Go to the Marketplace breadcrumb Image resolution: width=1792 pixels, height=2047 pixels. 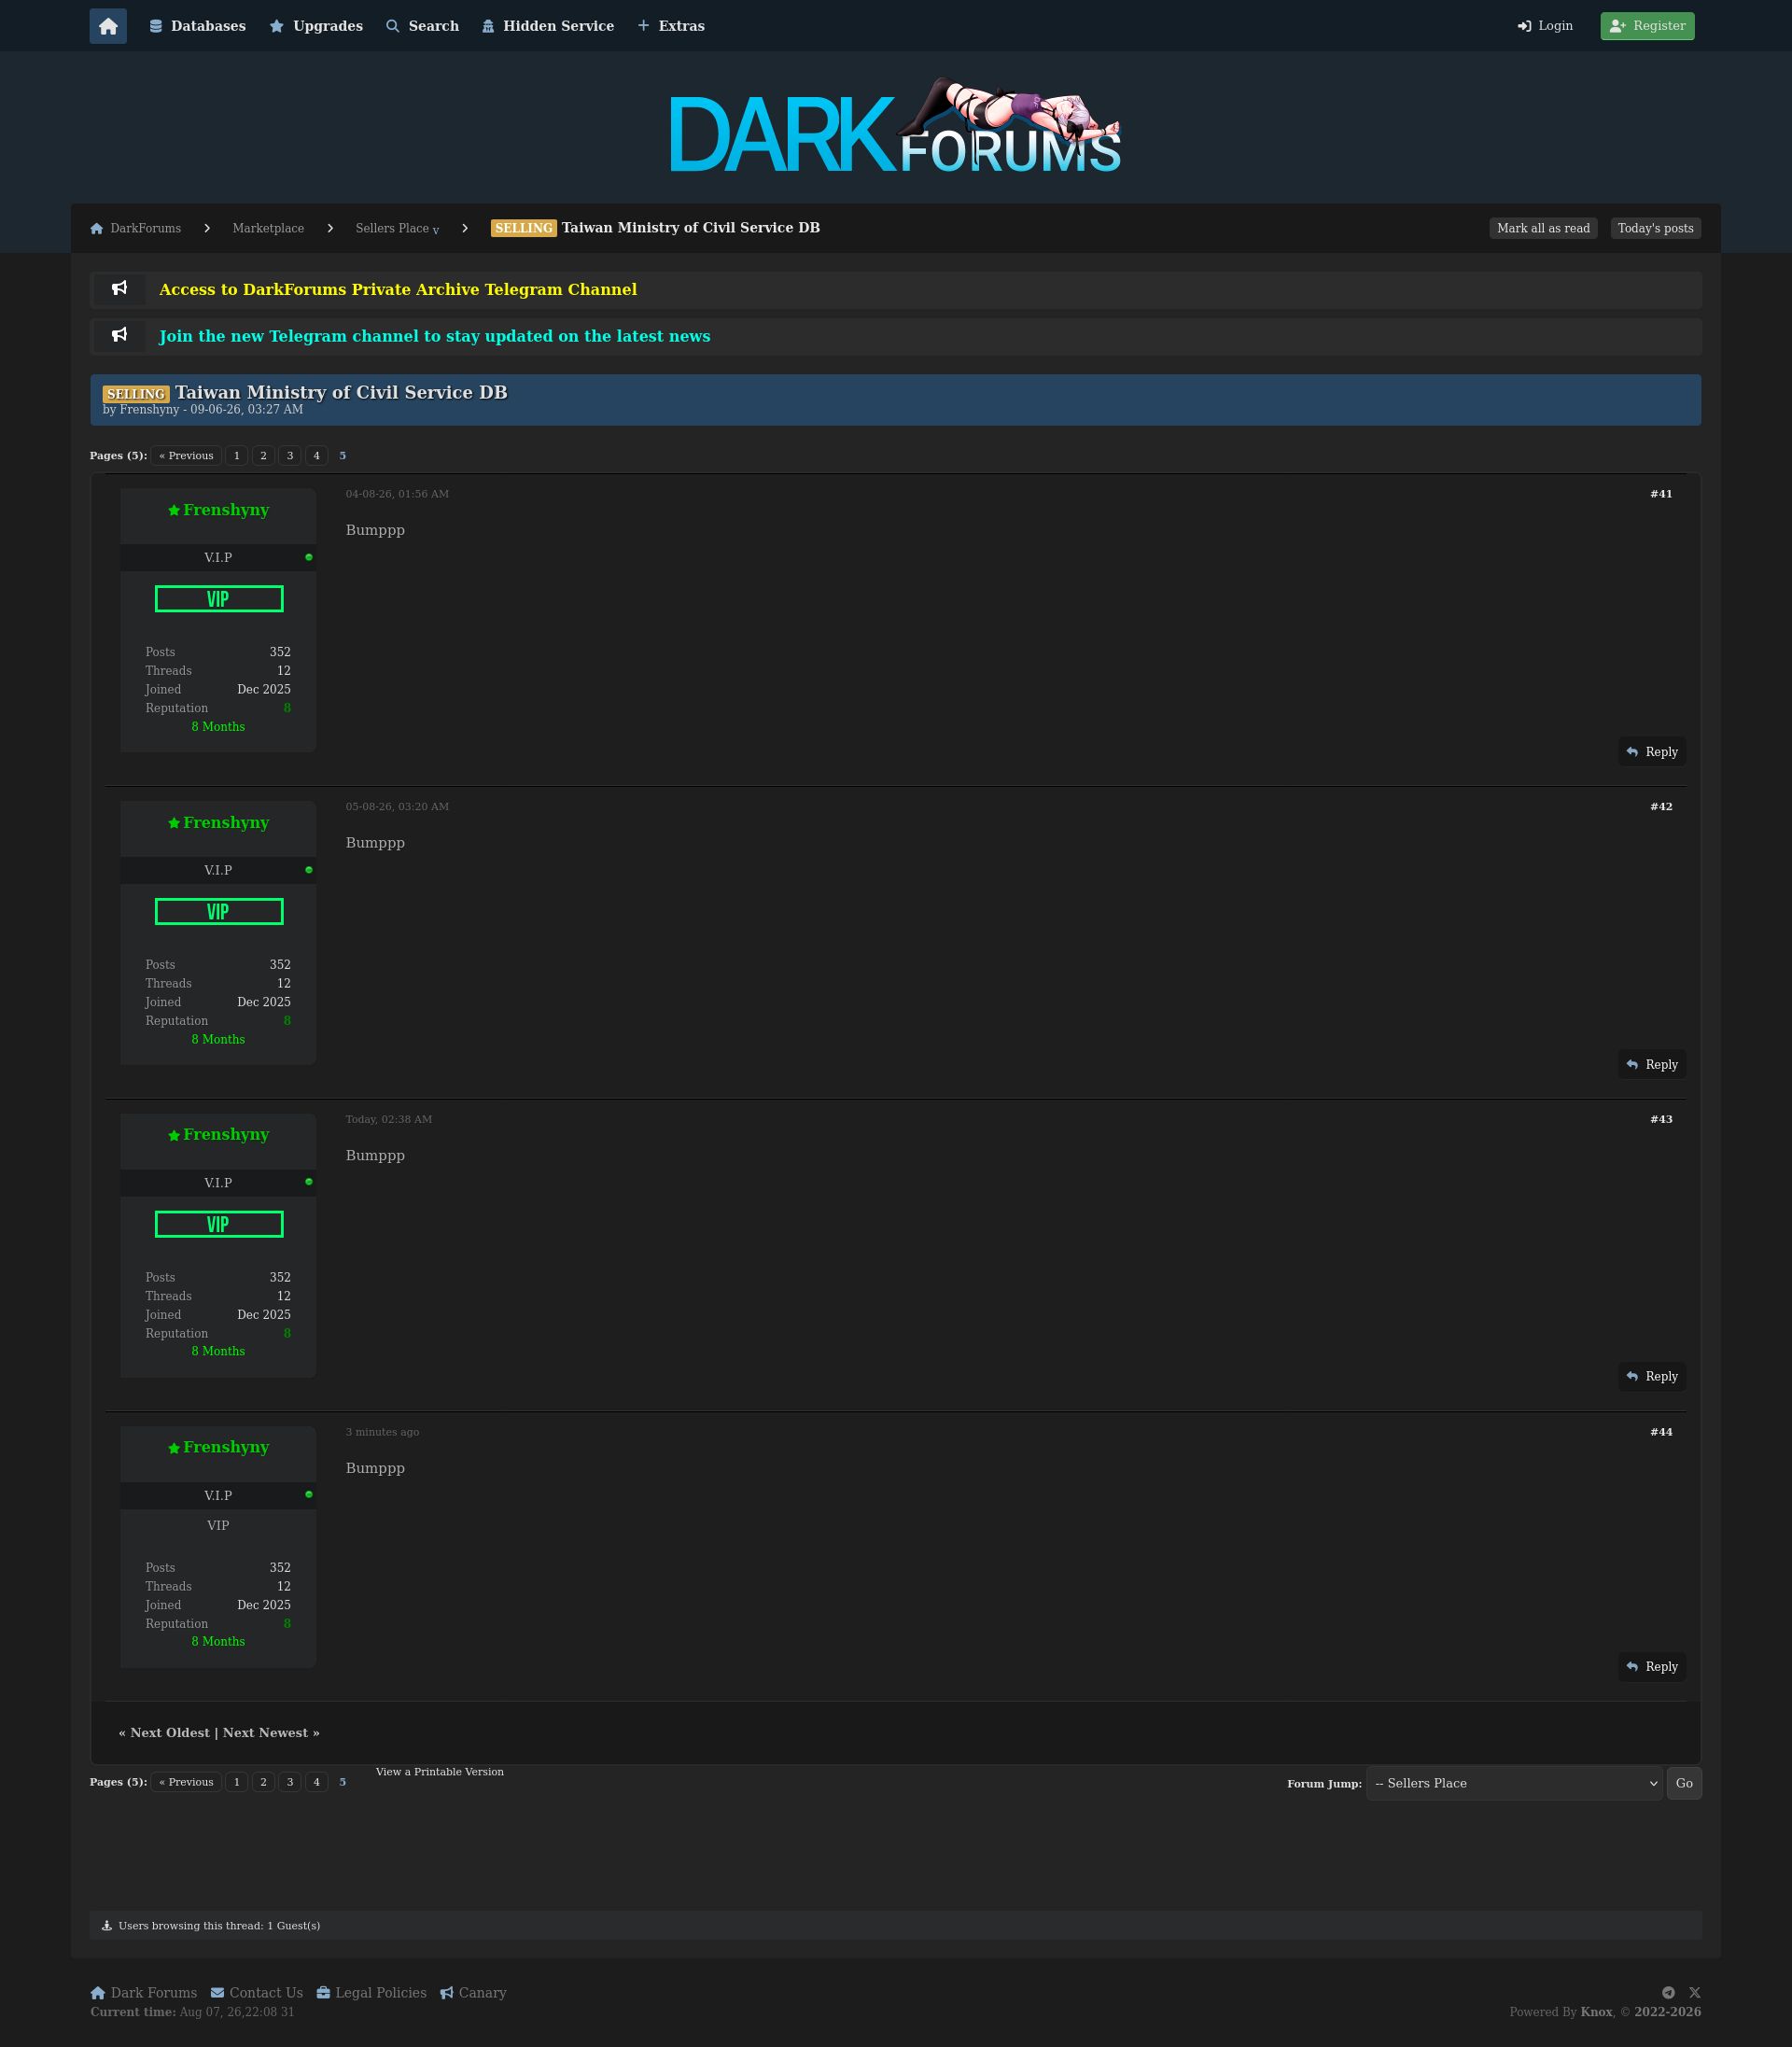tap(268, 228)
